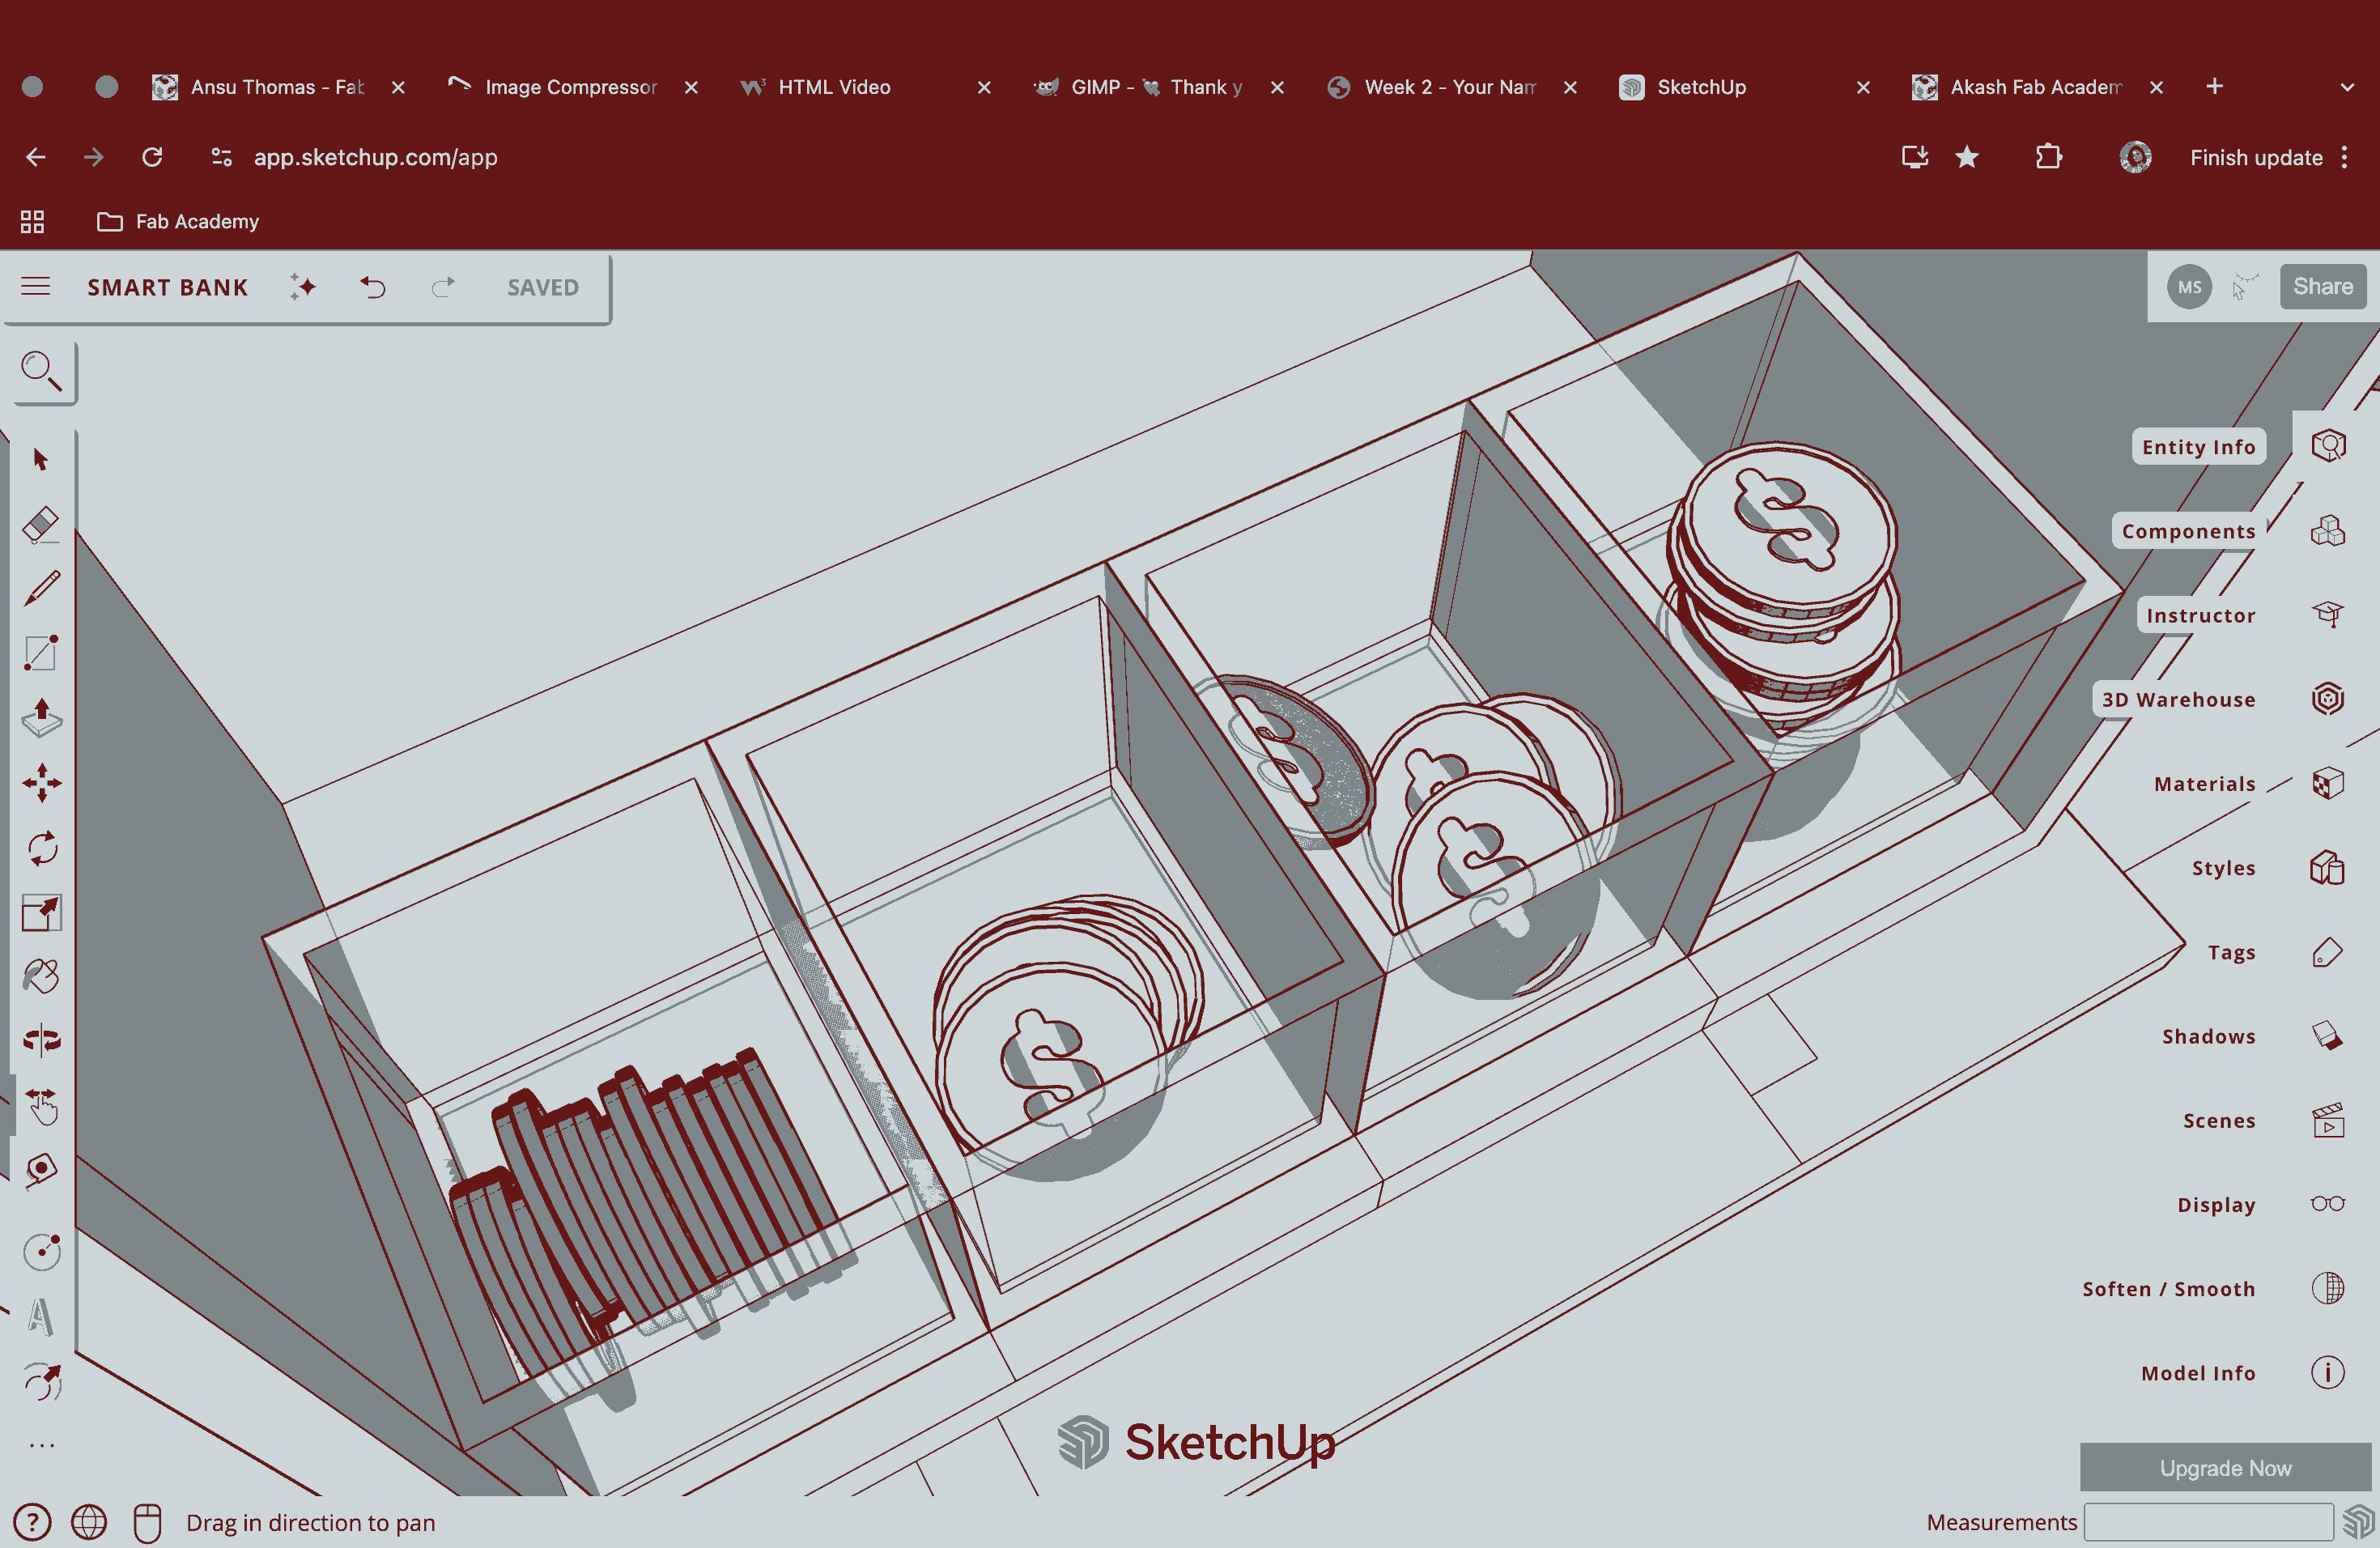Open the Materials panel icon
The width and height of the screenshot is (2380, 1548).
2327,783
